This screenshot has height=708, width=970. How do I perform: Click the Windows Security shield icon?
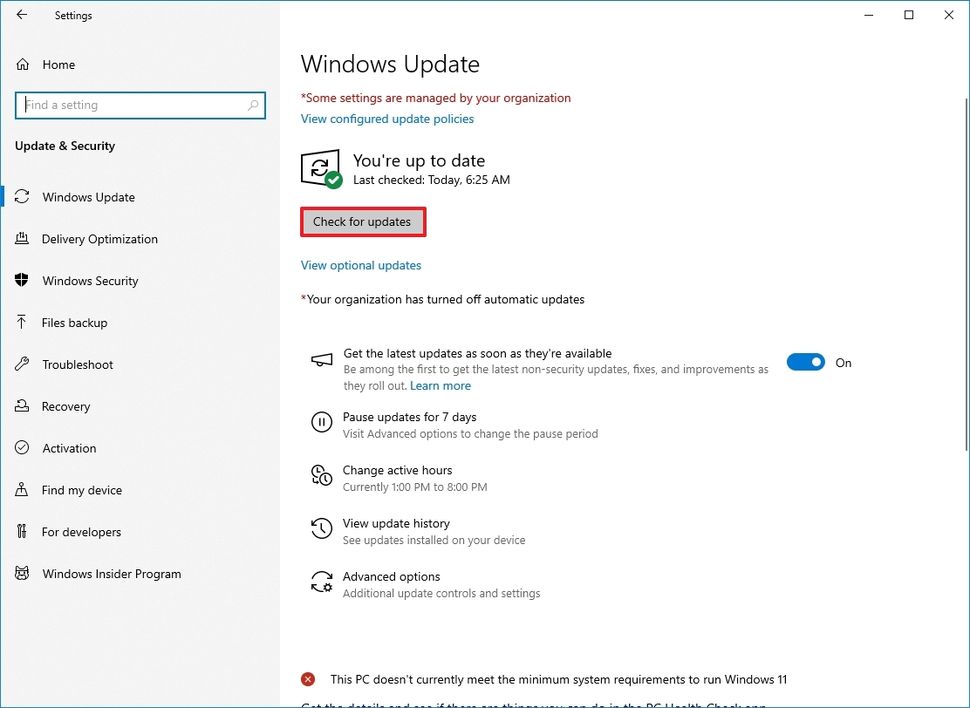[23, 281]
